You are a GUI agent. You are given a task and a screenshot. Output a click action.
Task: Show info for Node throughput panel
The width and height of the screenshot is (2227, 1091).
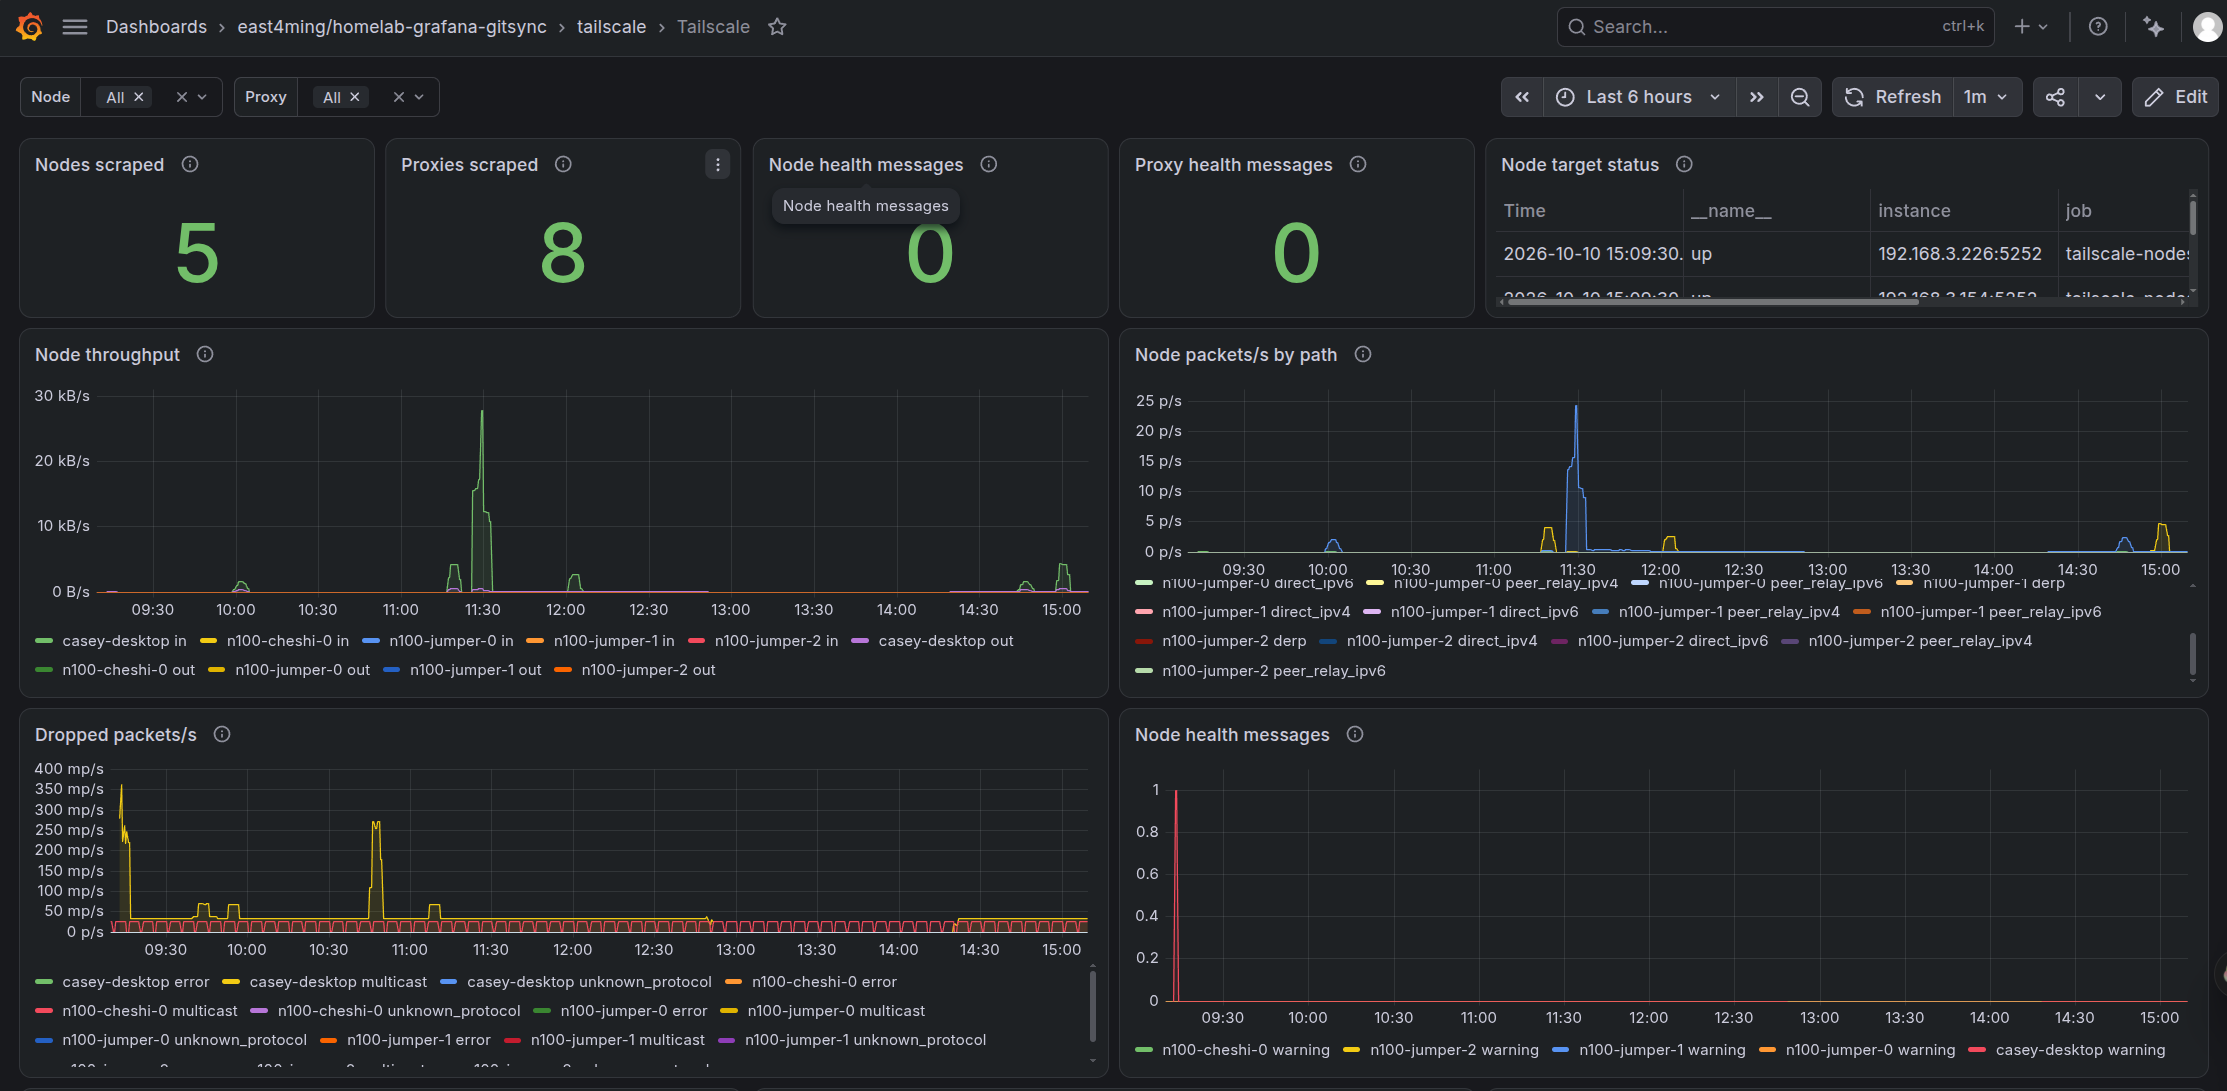[x=205, y=354]
